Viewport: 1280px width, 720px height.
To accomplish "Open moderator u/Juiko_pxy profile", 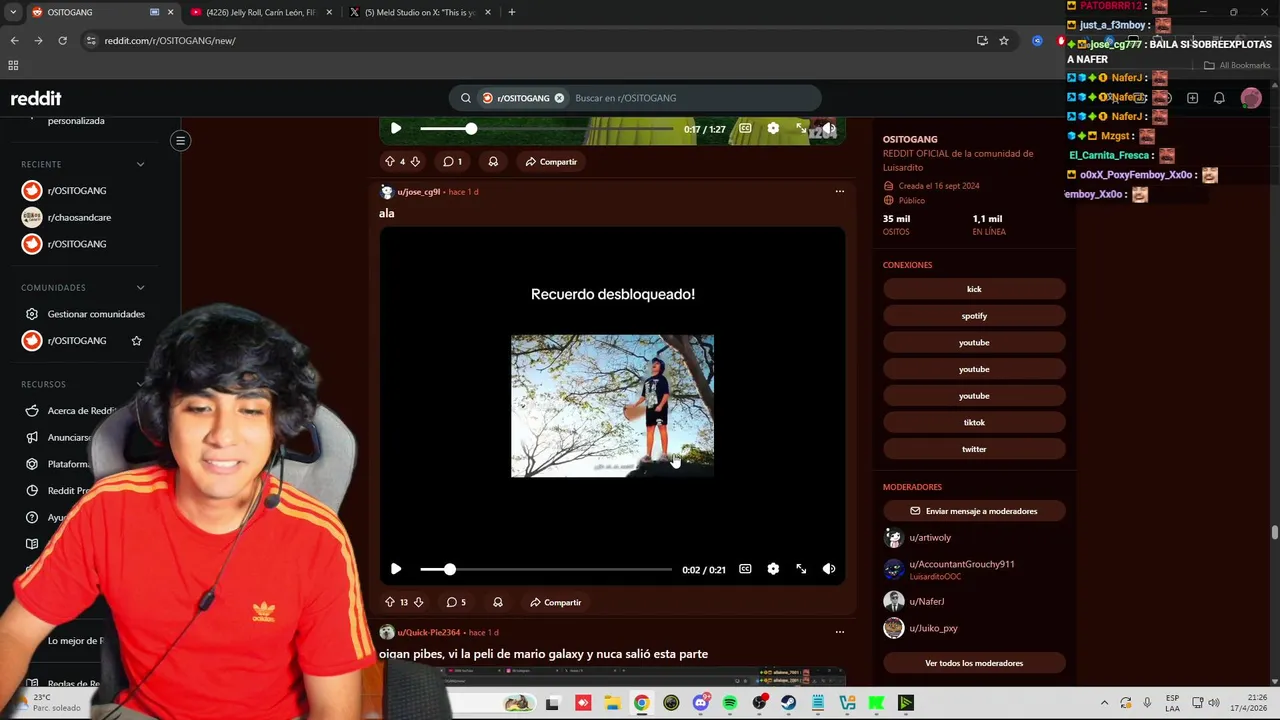I will click(933, 628).
